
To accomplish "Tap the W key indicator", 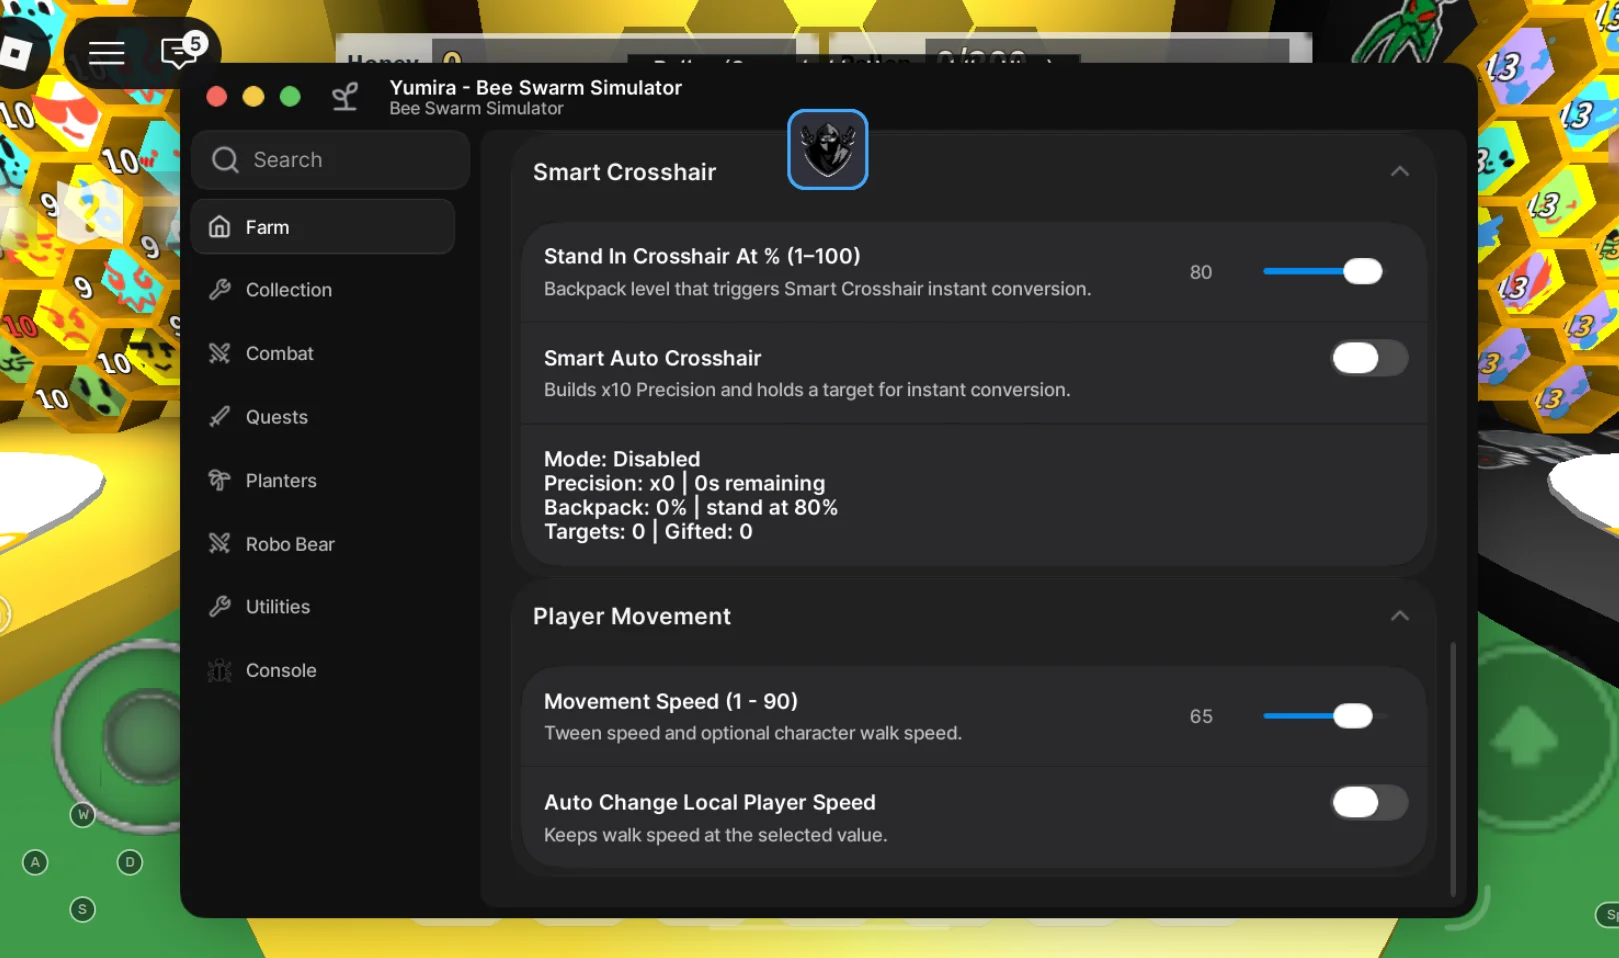I will [x=83, y=815].
